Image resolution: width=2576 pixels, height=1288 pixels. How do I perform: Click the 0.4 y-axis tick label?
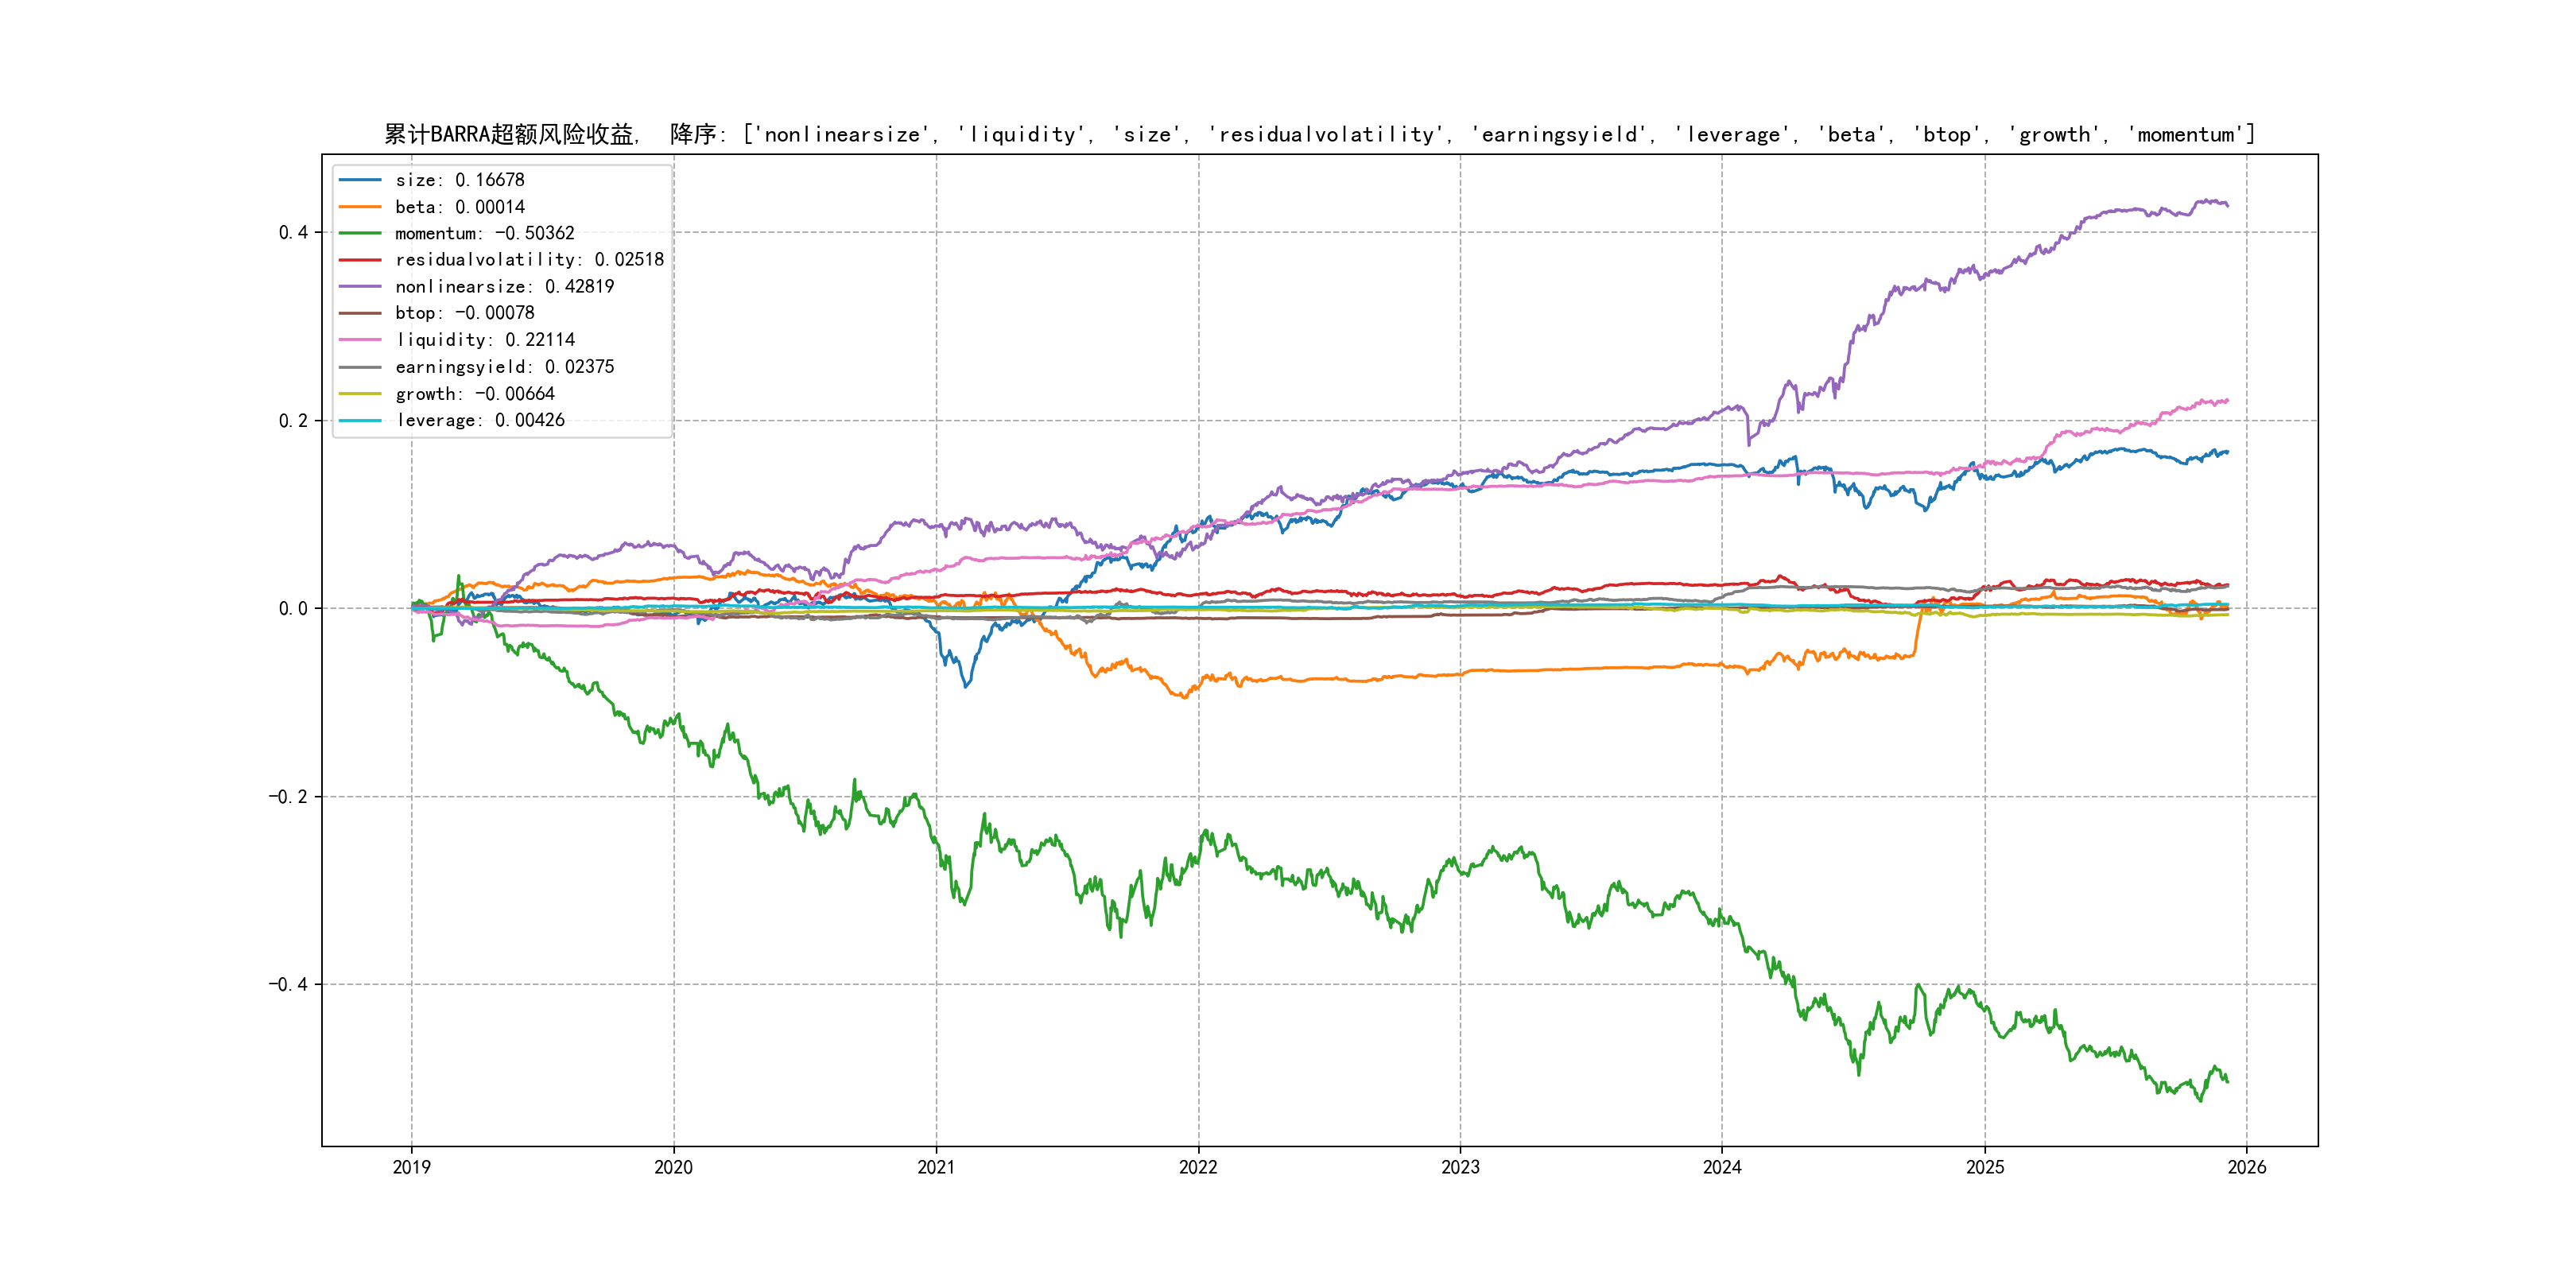(293, 232)
